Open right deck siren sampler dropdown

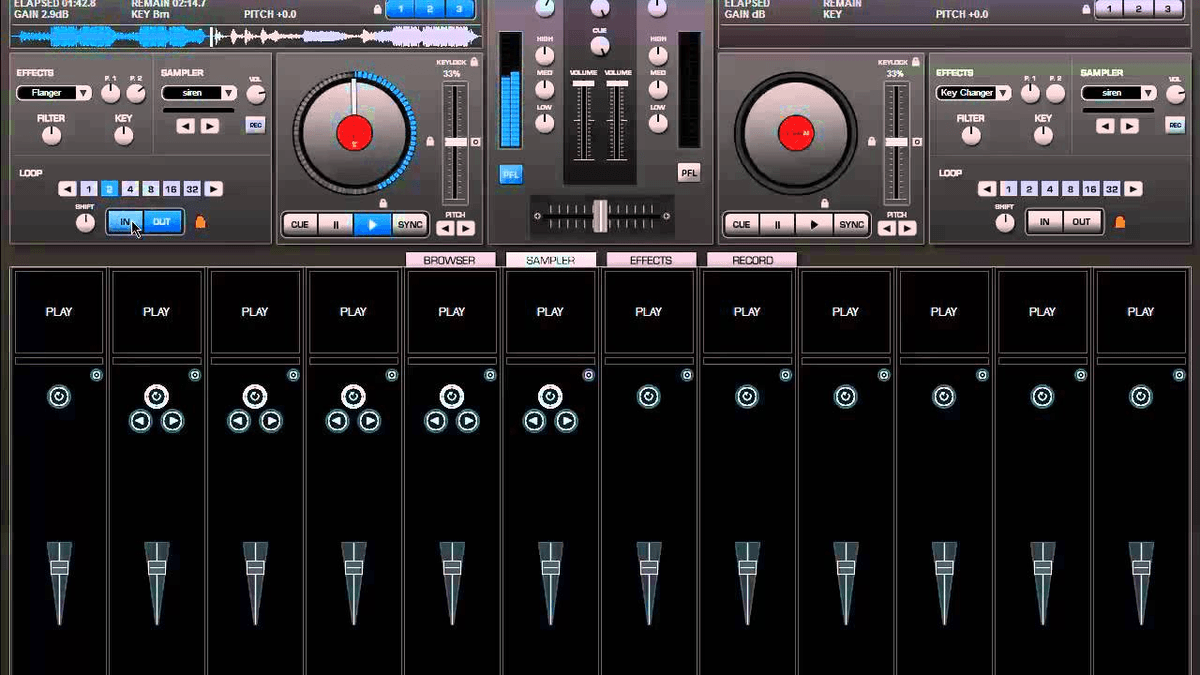1119,93
